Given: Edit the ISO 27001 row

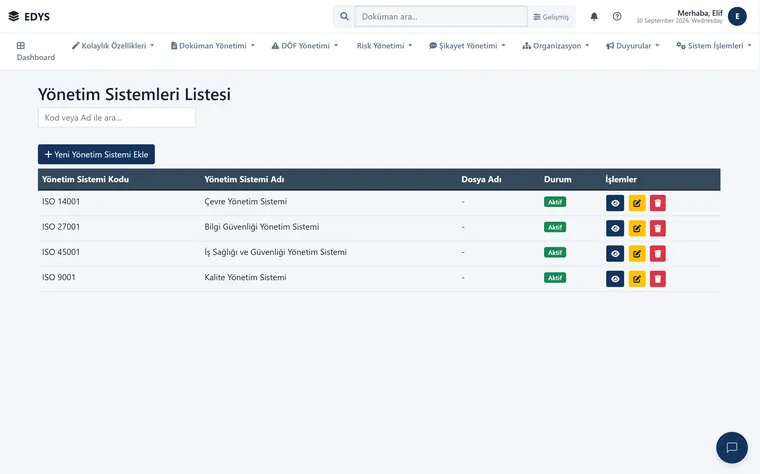Looking at the screenshot, I should [637, 228].
